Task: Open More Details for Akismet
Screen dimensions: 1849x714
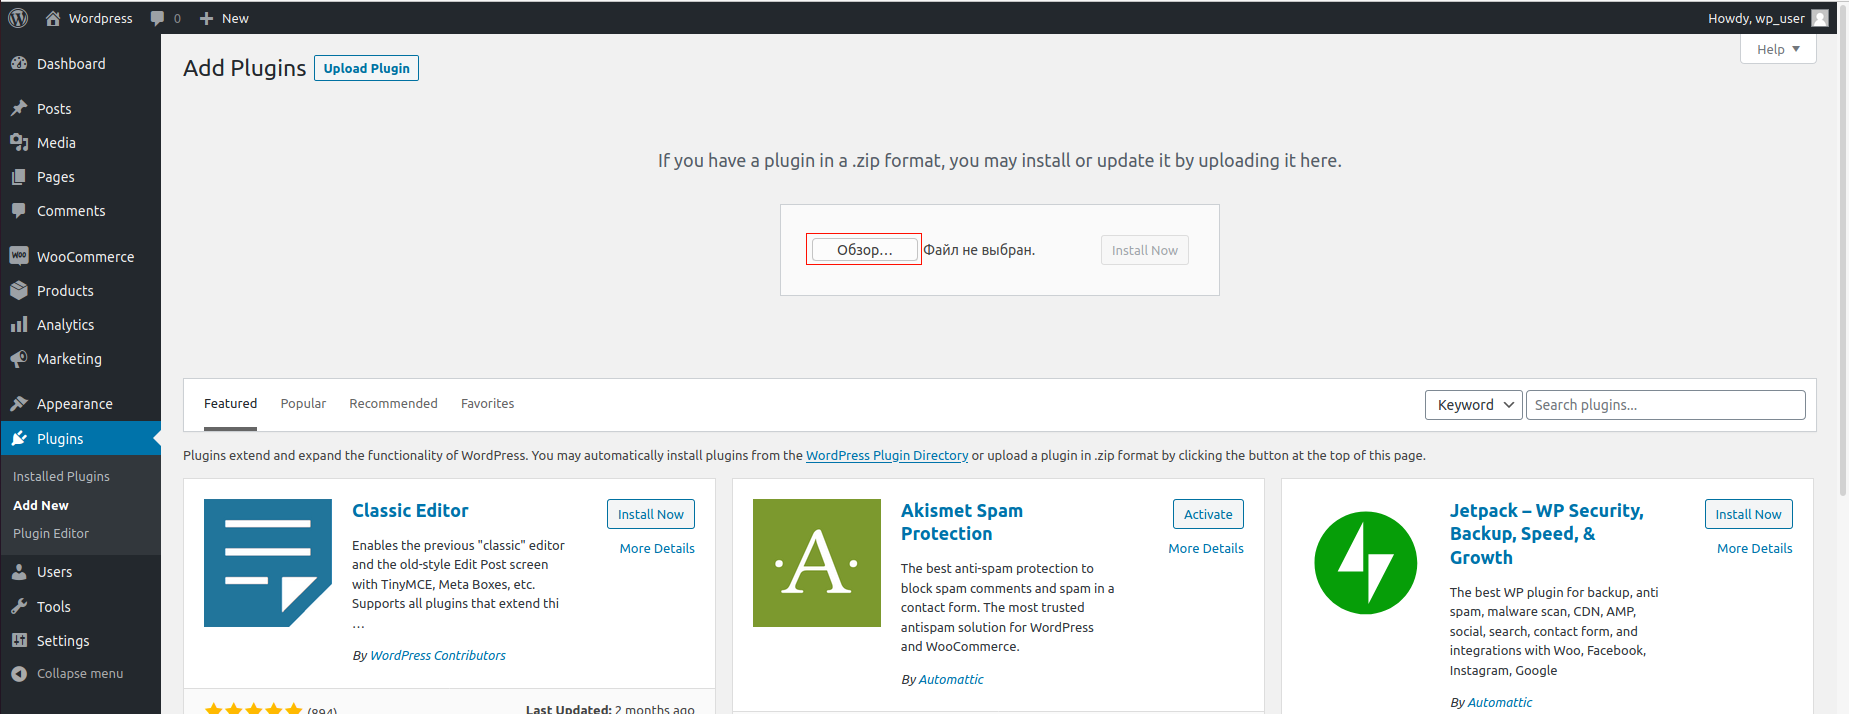Action: 1206,549
